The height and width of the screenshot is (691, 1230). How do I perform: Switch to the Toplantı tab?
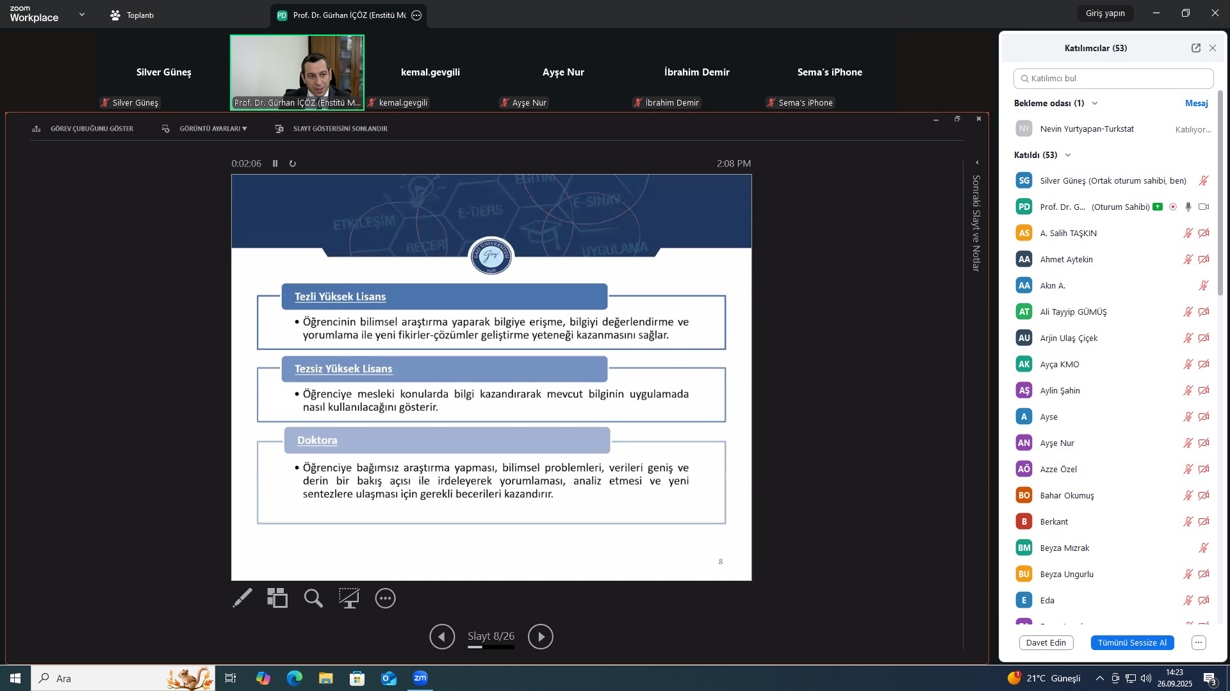point(133,15)
